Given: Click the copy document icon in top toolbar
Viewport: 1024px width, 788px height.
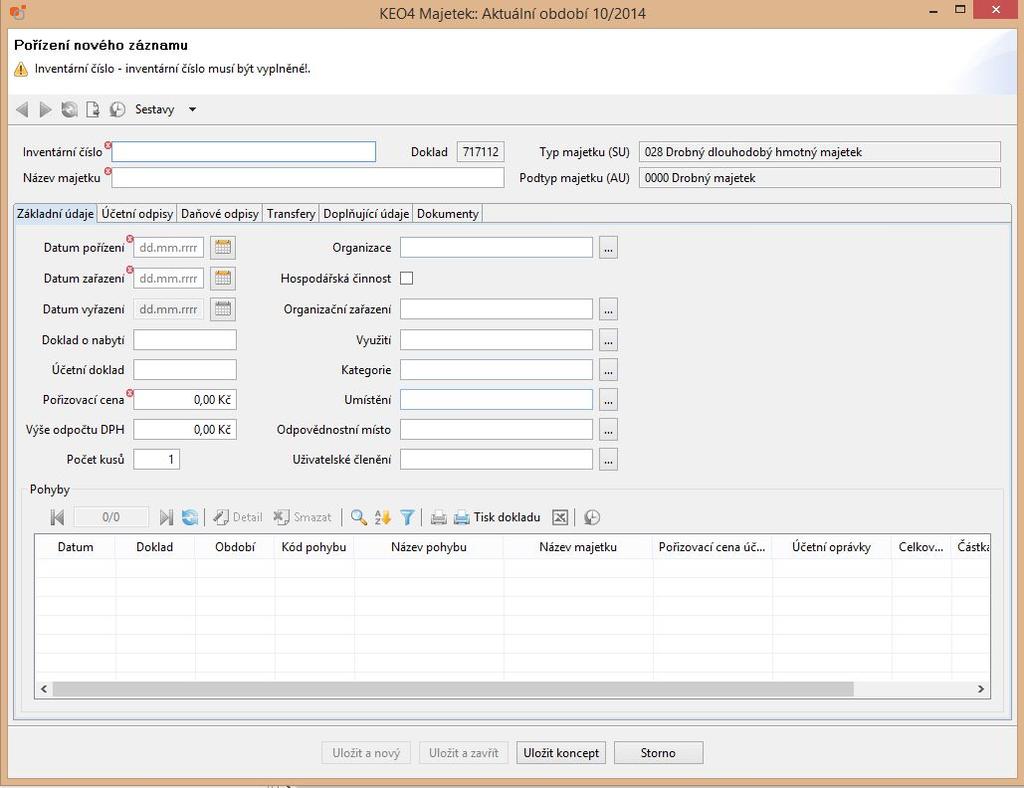Looking at the screenshot, I should point(93,110).
